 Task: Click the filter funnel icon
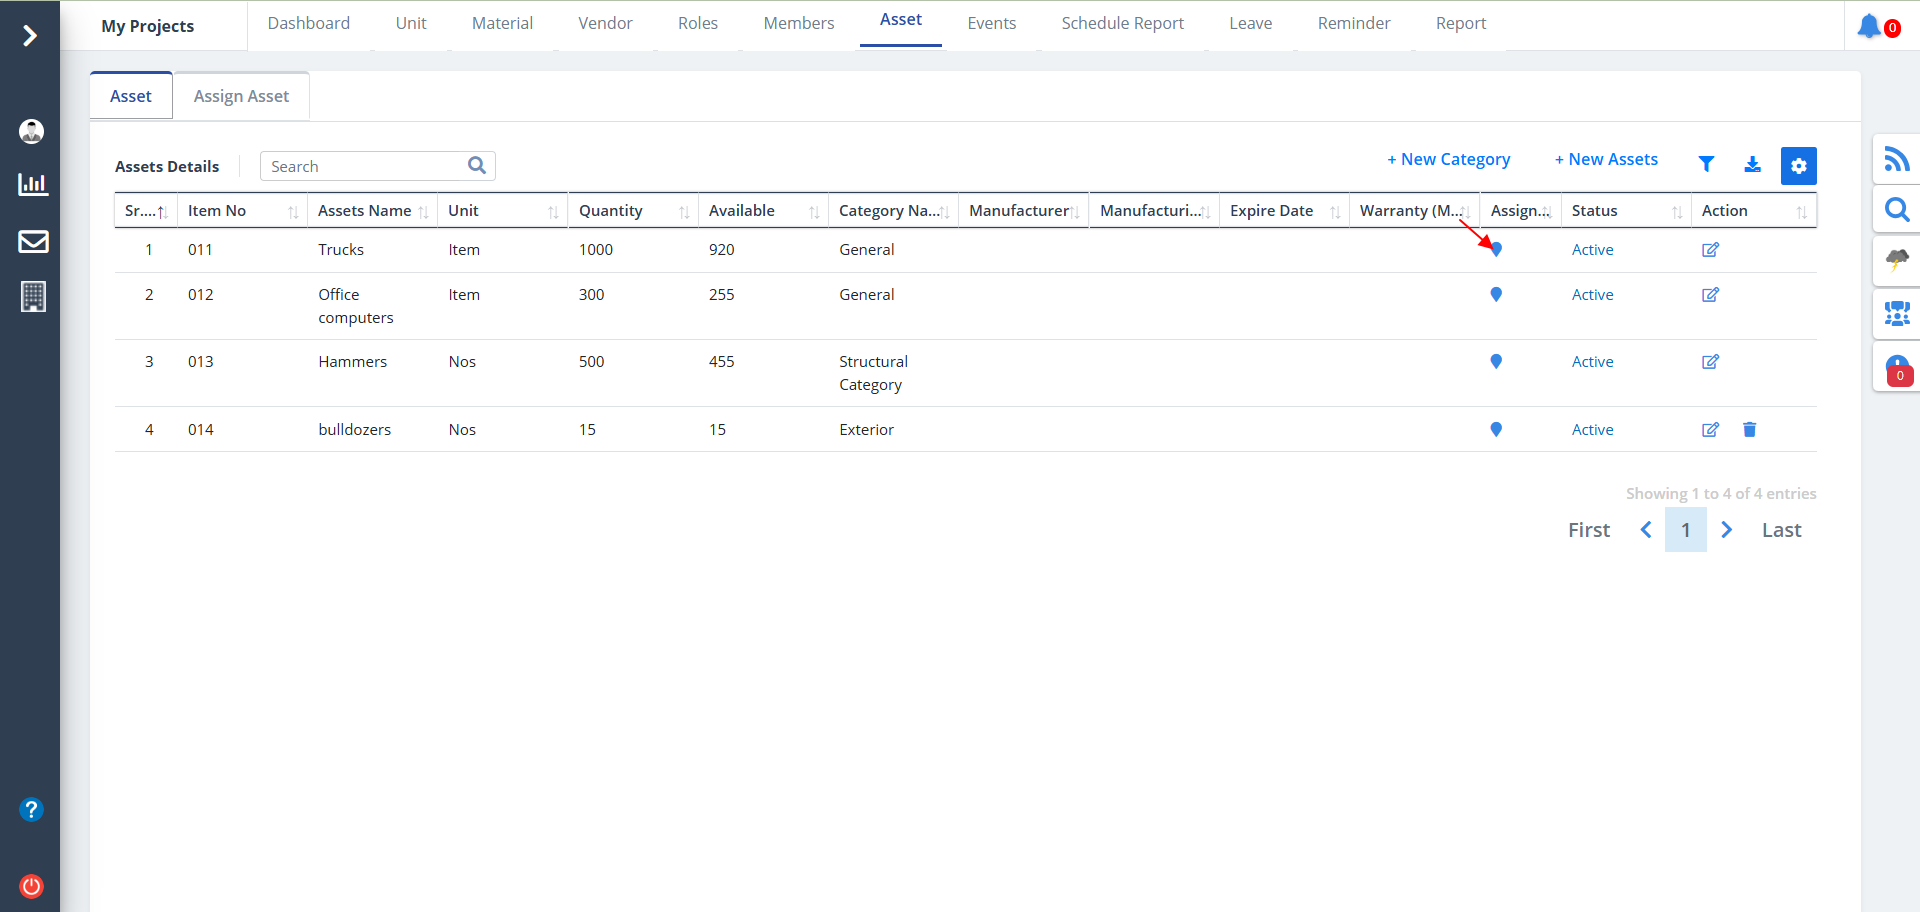1706,164
